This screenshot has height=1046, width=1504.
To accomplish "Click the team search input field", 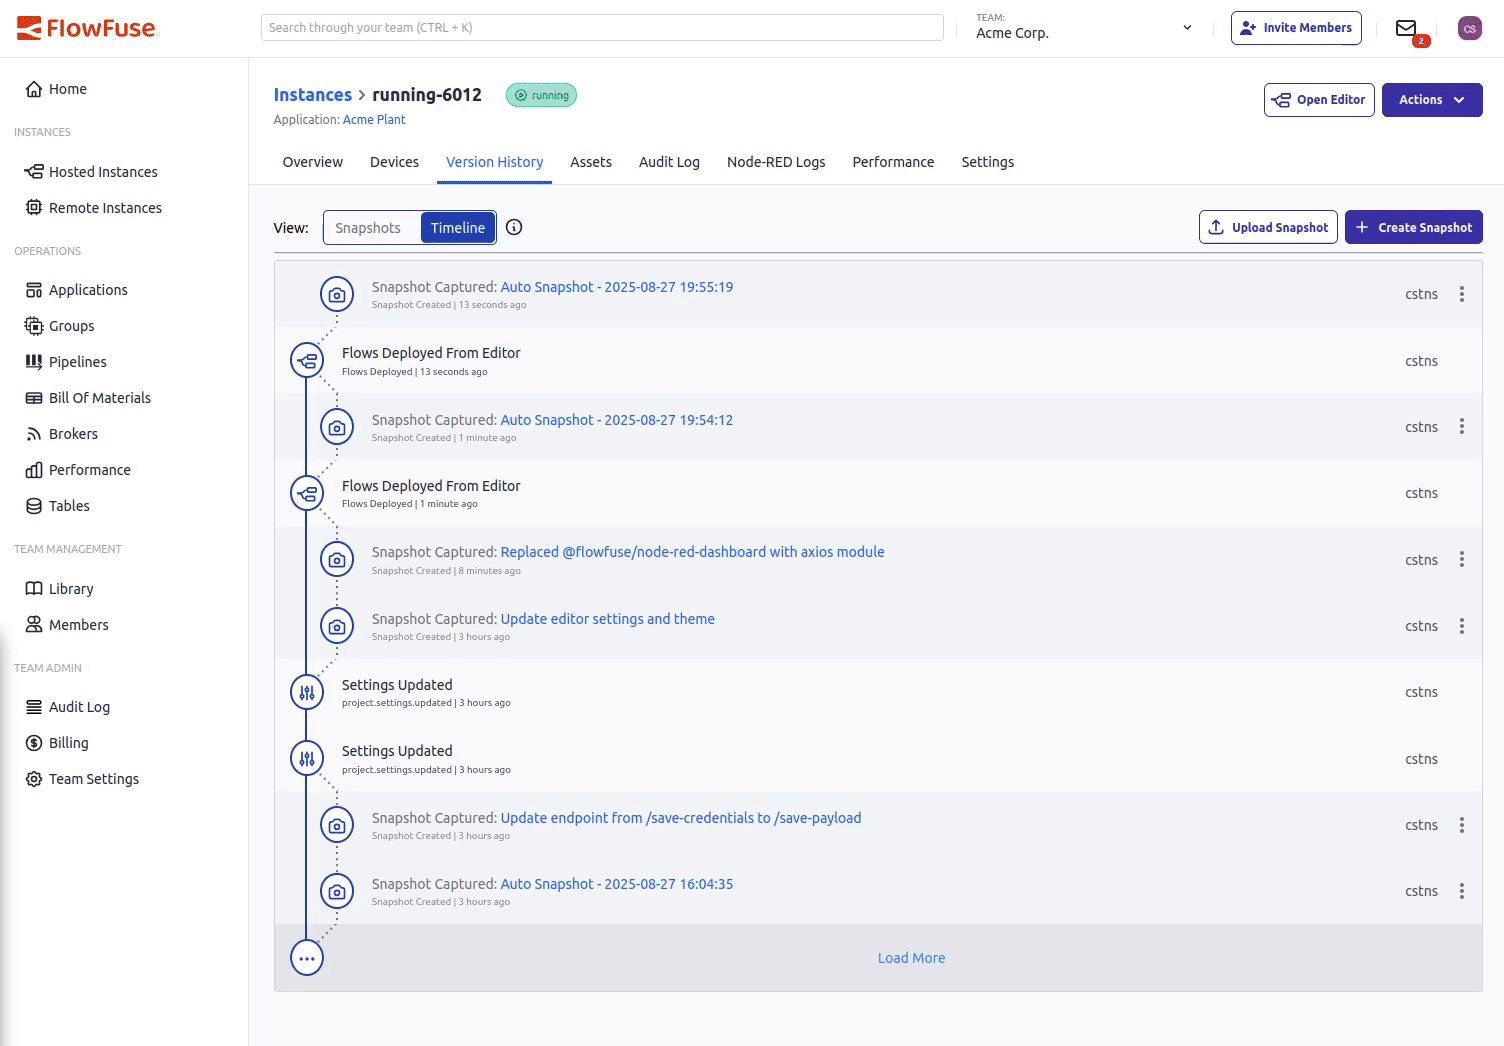I will (x=601, y=27).
